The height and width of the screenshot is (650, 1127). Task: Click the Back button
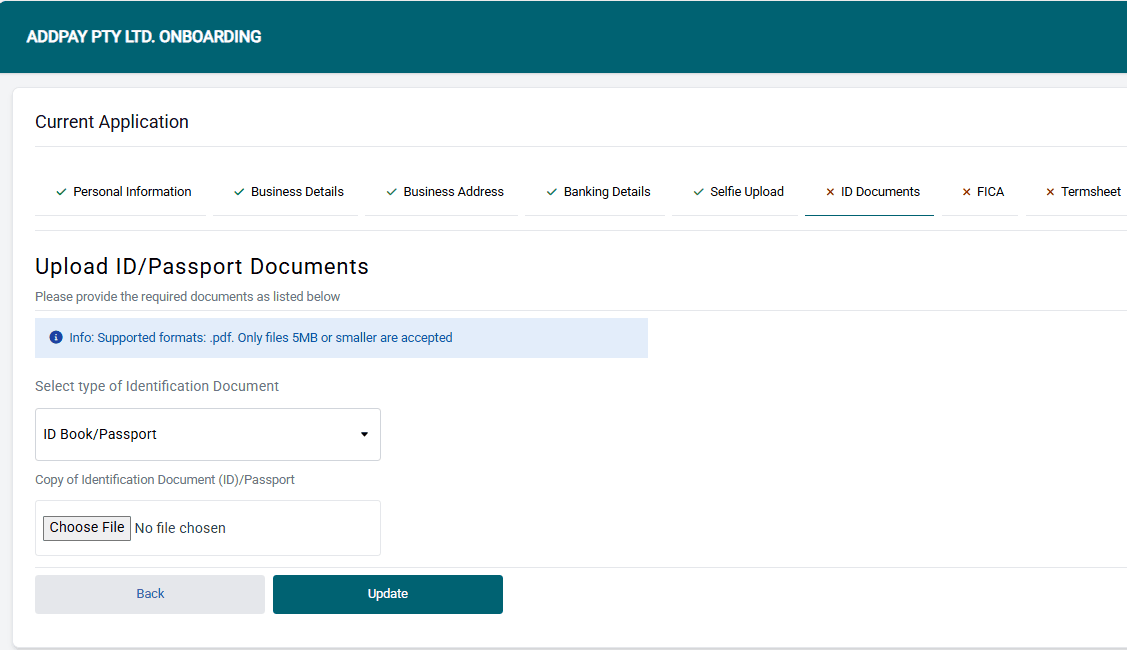click(x=150, y=594)
